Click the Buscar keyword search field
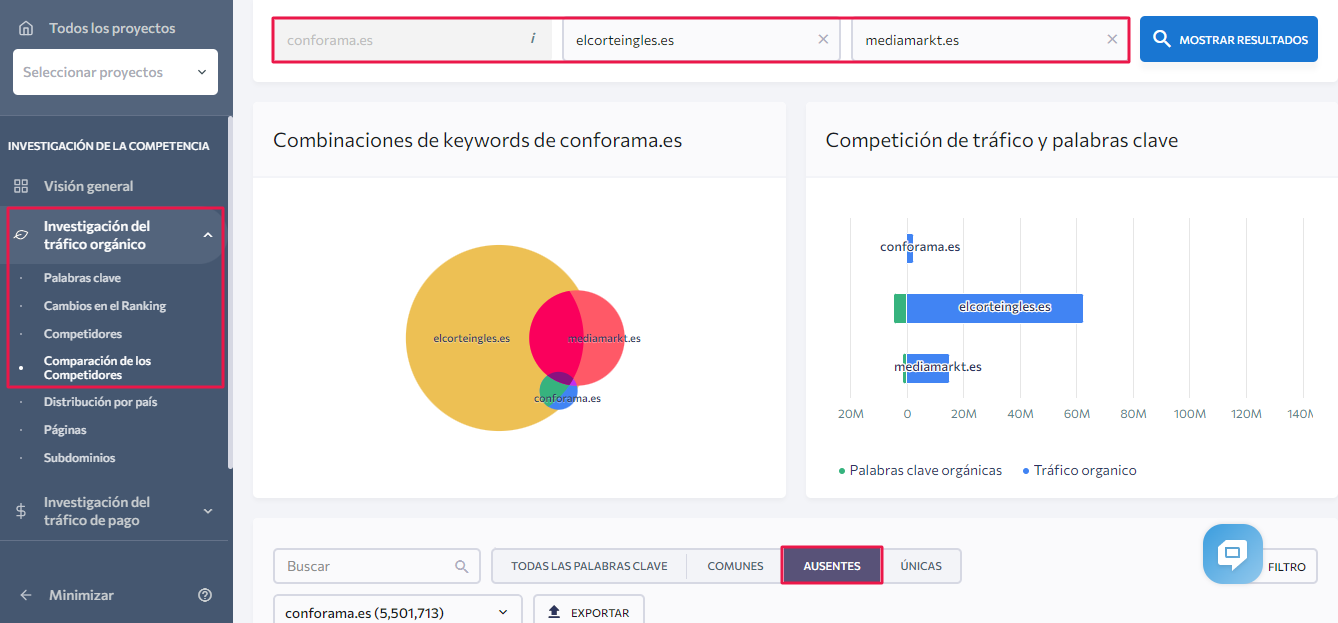Image resolution: width=1338 pixels, height=623 pixels. (x=377, y=566)
